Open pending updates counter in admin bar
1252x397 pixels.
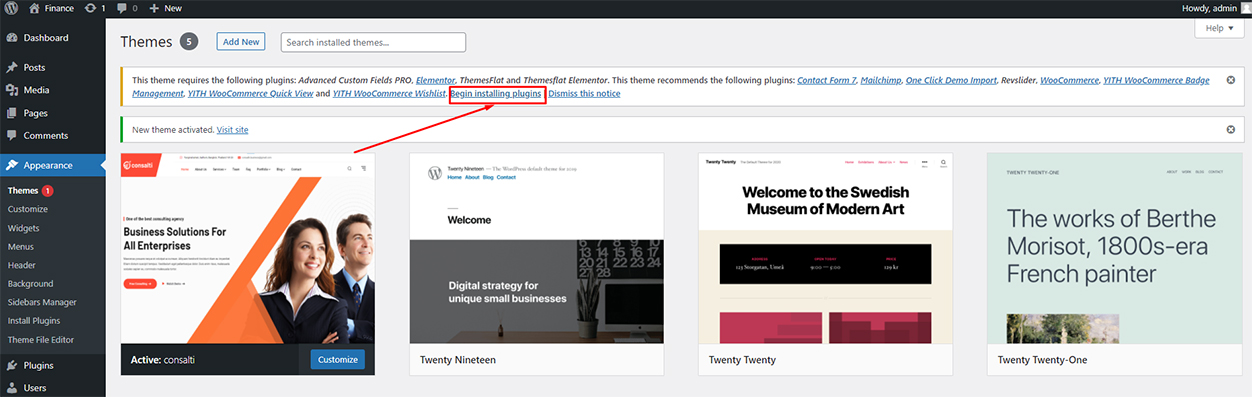click(95, 8)
